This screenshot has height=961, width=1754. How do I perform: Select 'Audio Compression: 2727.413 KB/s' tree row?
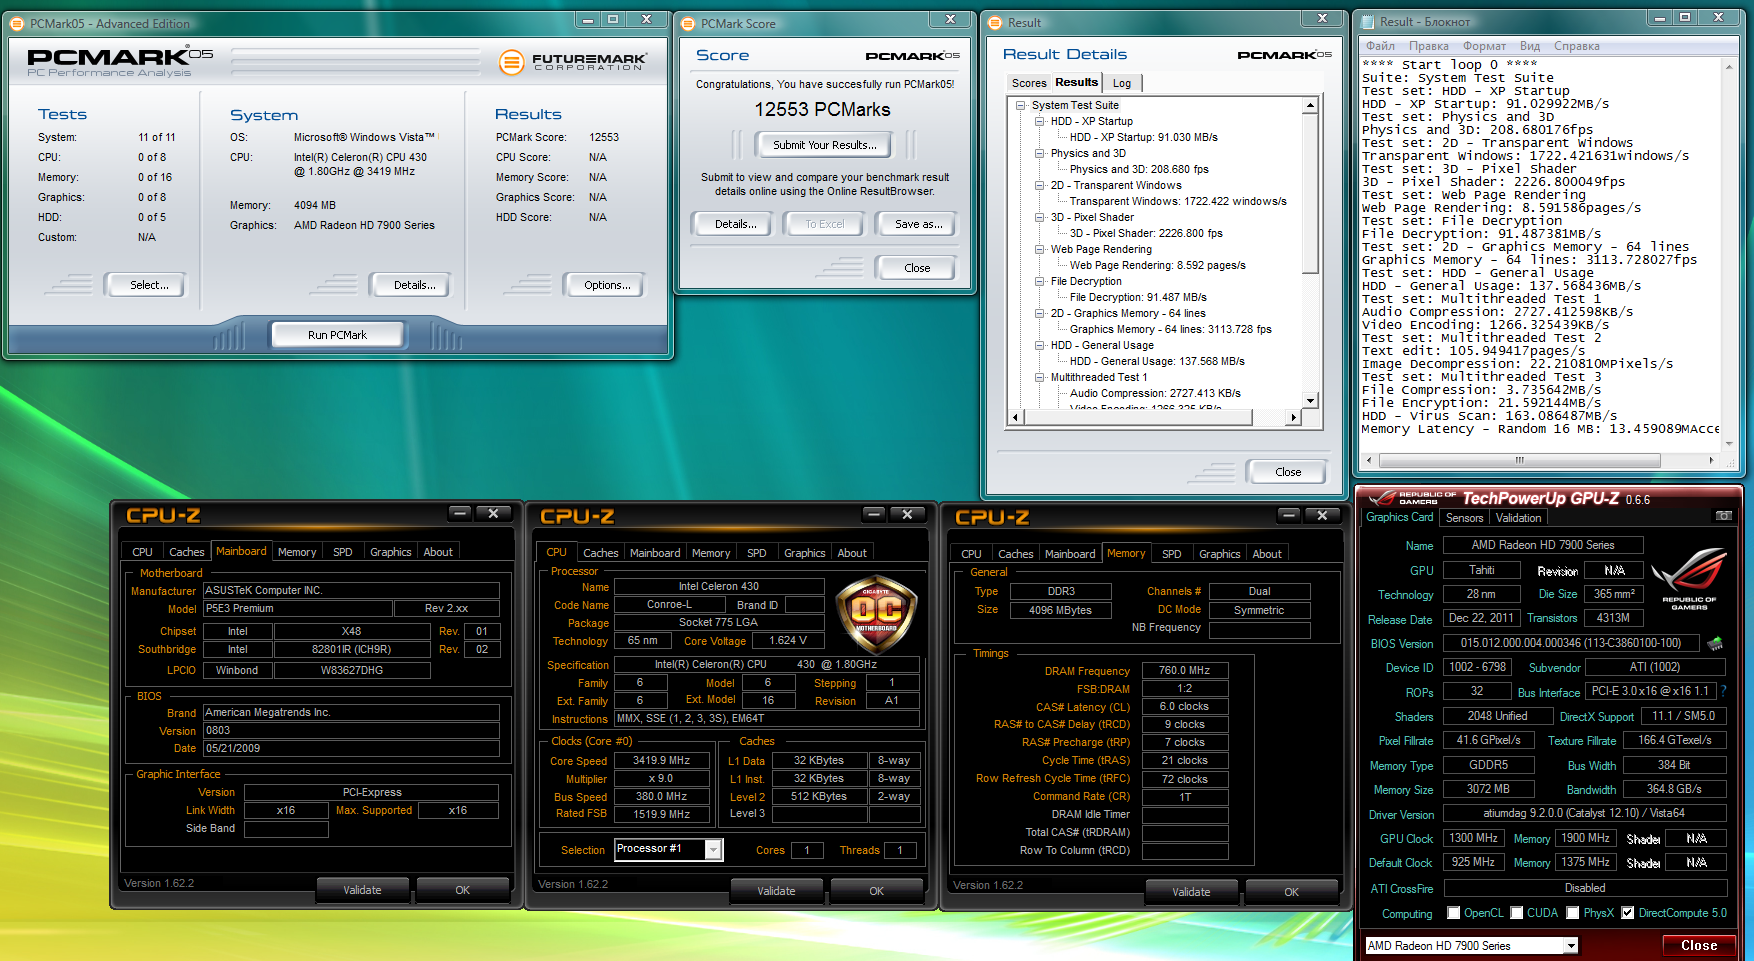point(1155,393)
